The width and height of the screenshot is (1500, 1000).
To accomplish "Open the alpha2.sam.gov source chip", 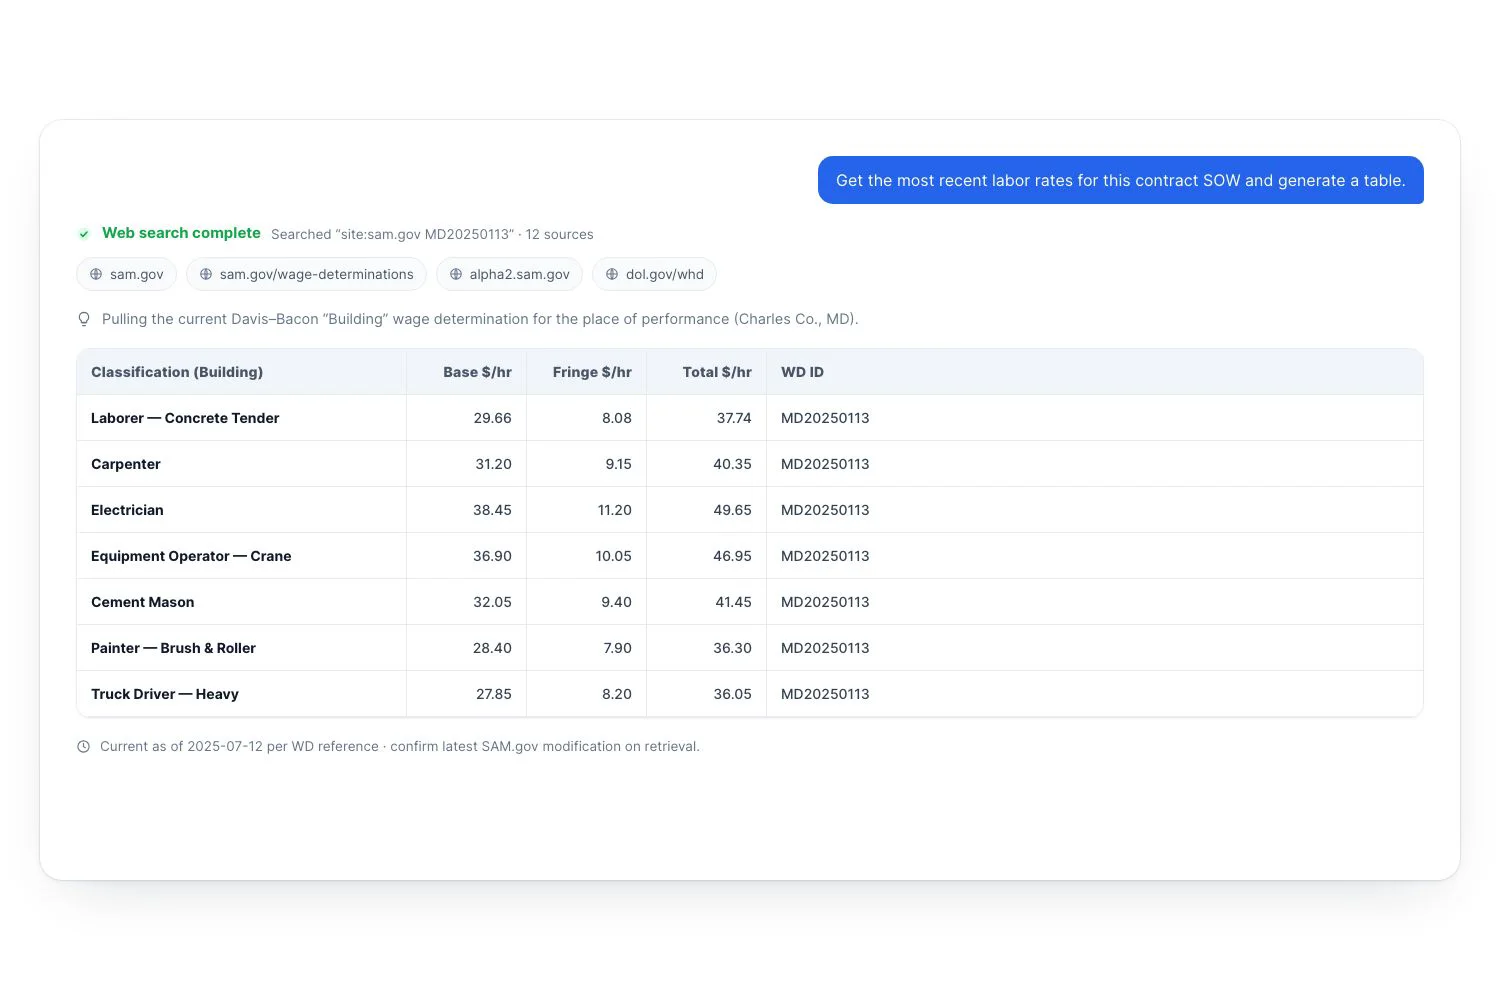I will [x=509, y=274].
